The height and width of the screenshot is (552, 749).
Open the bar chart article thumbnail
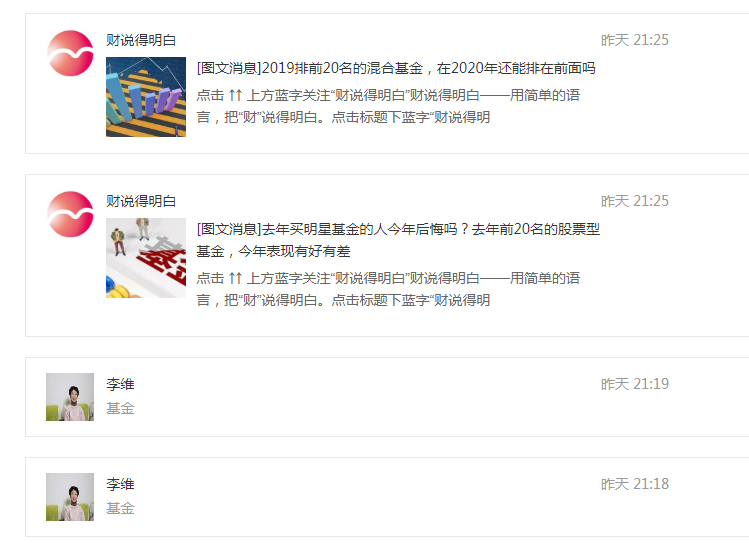[x=146, y=97]
